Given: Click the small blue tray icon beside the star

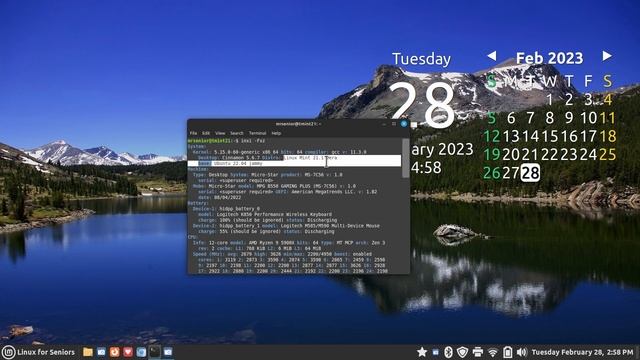Looking at the screenshot, I should [436, 352].
